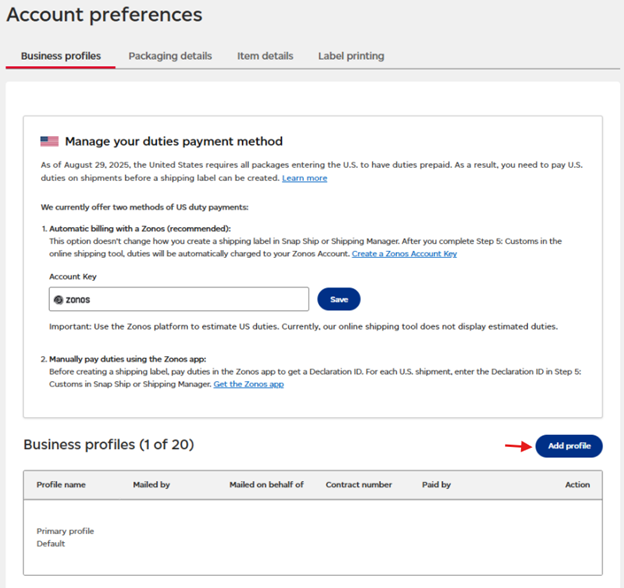Click the Account Key field label

(73, 276)
